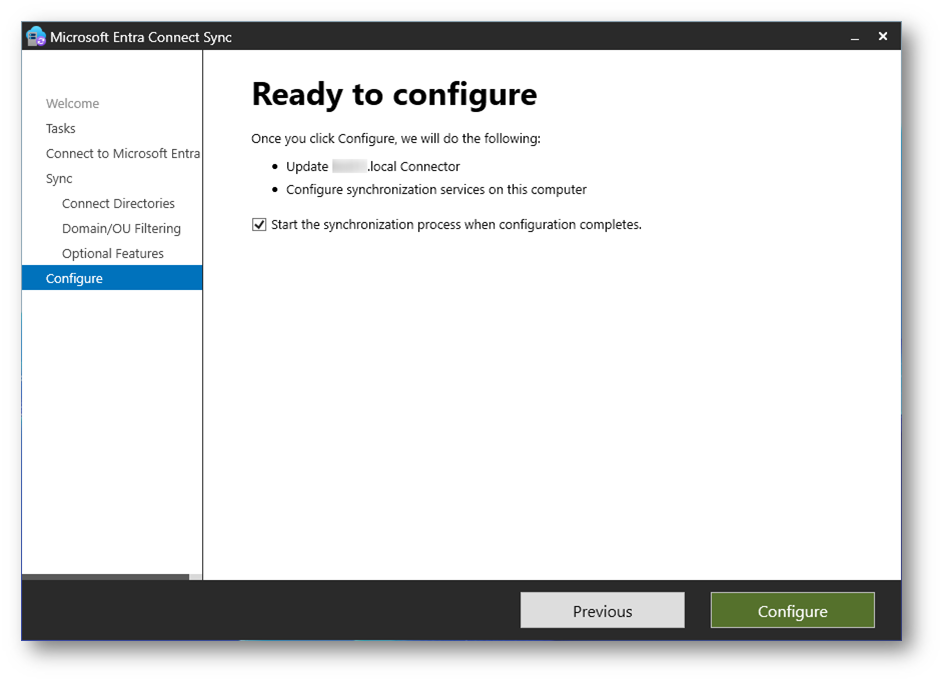Open Connect to Microsoft Entra step
Screen dimensions: 944x683
point(123,154)
